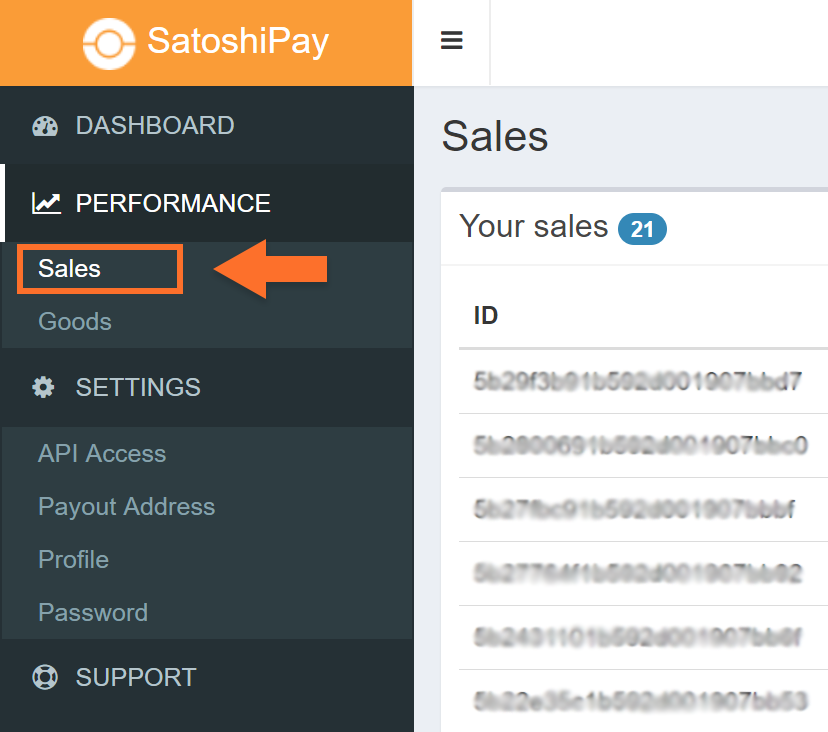The width and height of the screenshot is (828, 732).
Task: Open the Profile settings page
Action: [73, 560]
